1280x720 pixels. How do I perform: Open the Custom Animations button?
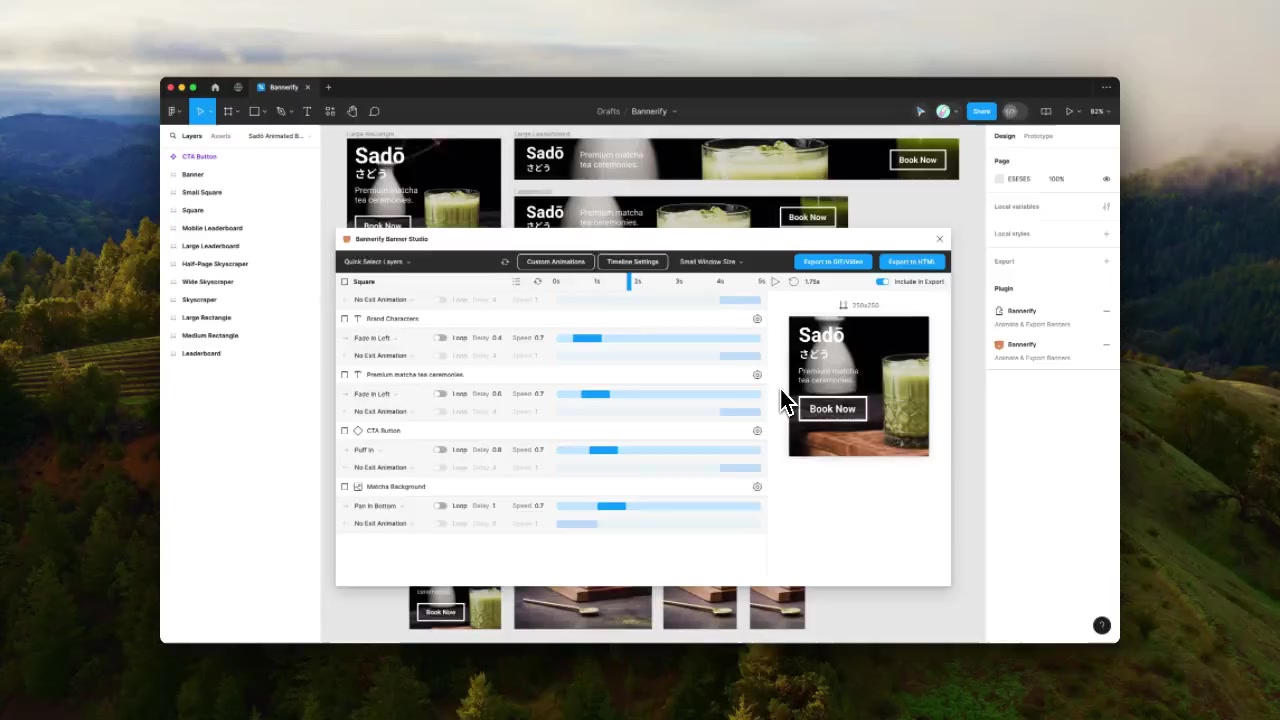(555, 262)
